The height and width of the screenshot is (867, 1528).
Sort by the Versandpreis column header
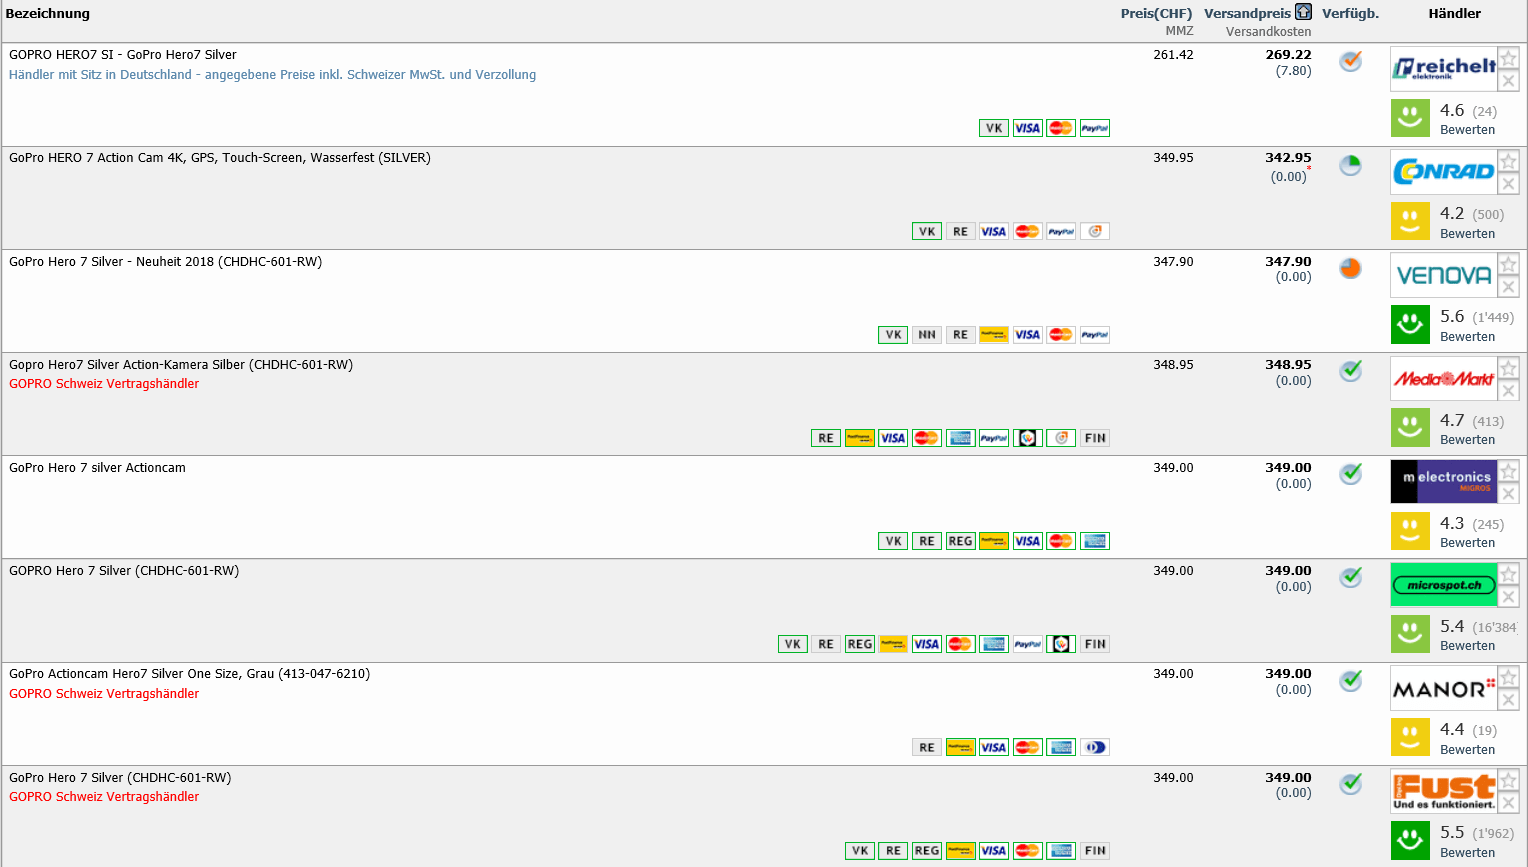click(x=1247, y=13)
